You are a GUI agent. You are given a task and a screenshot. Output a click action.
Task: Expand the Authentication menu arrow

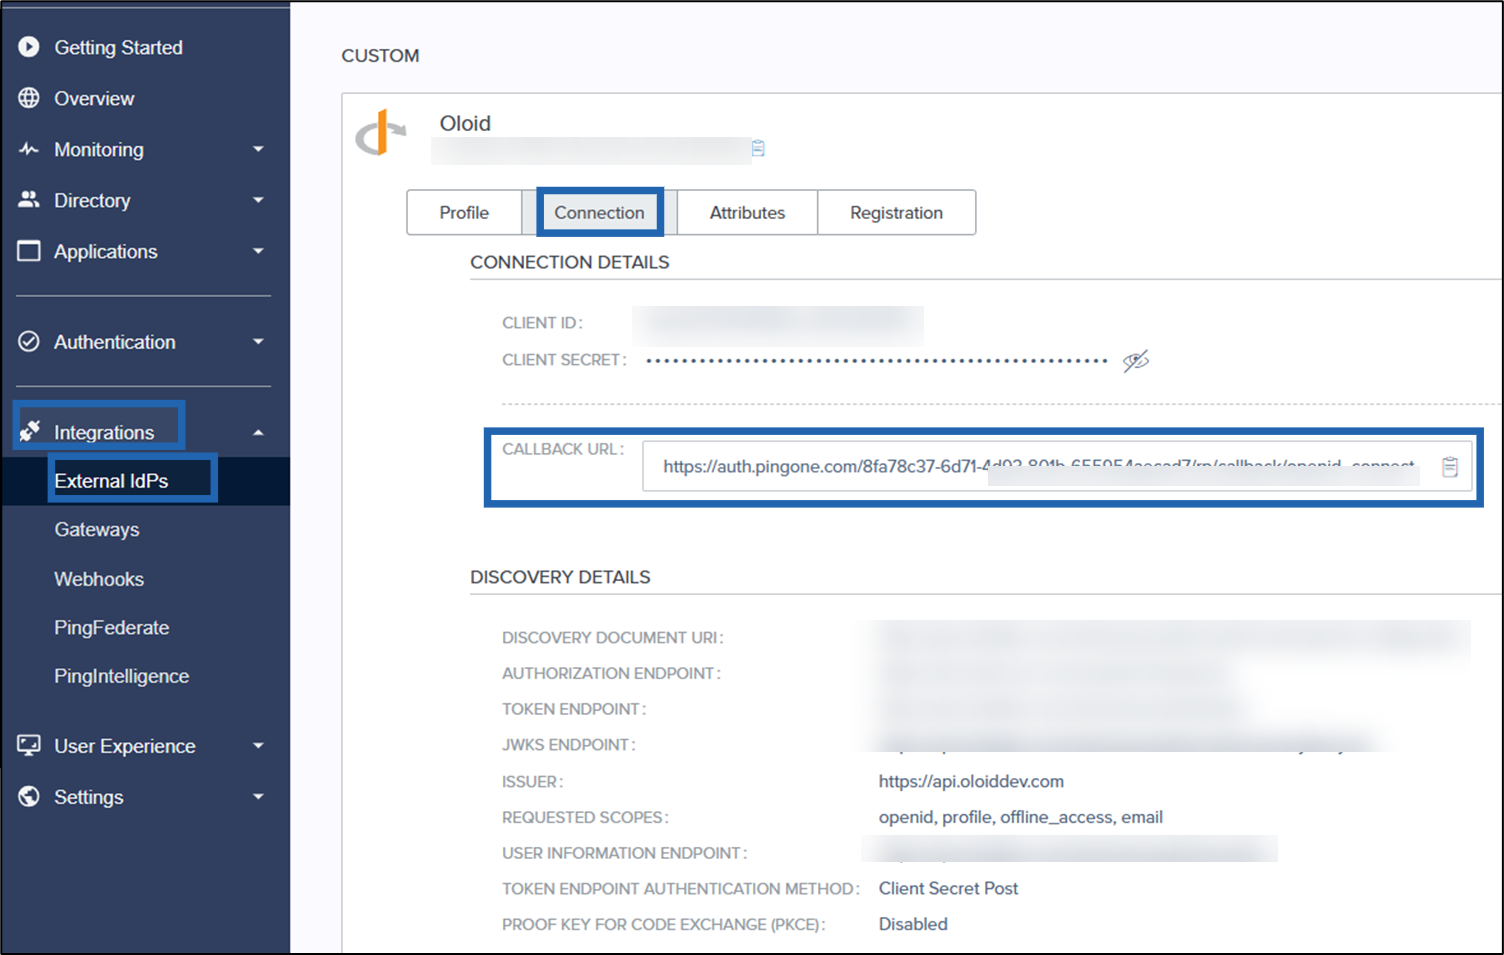pos(258,342)
